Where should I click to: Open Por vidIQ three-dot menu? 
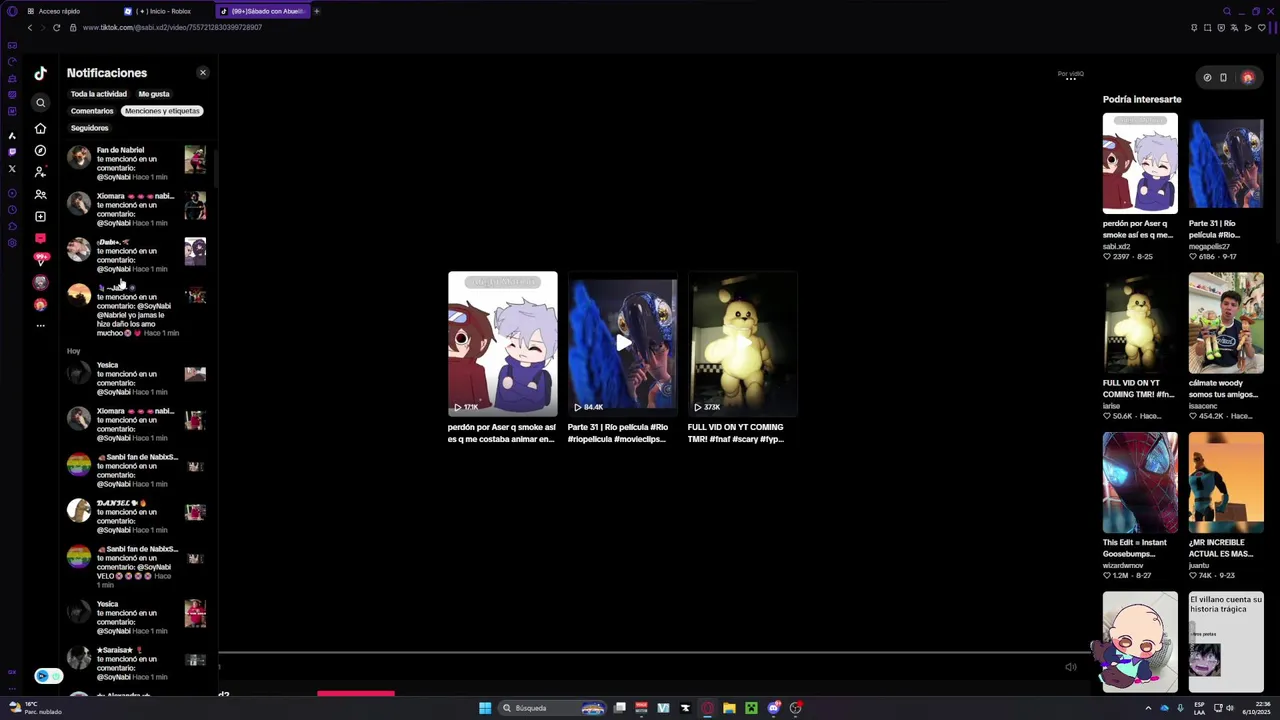[x=1070, y=80]
